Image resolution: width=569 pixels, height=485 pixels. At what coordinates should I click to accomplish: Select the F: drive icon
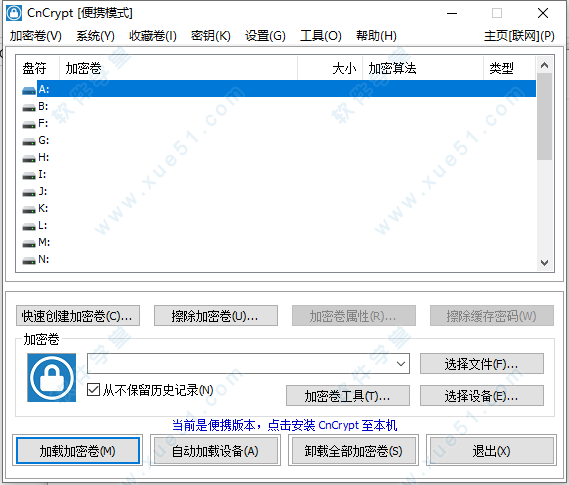click(x=29, y=124)
